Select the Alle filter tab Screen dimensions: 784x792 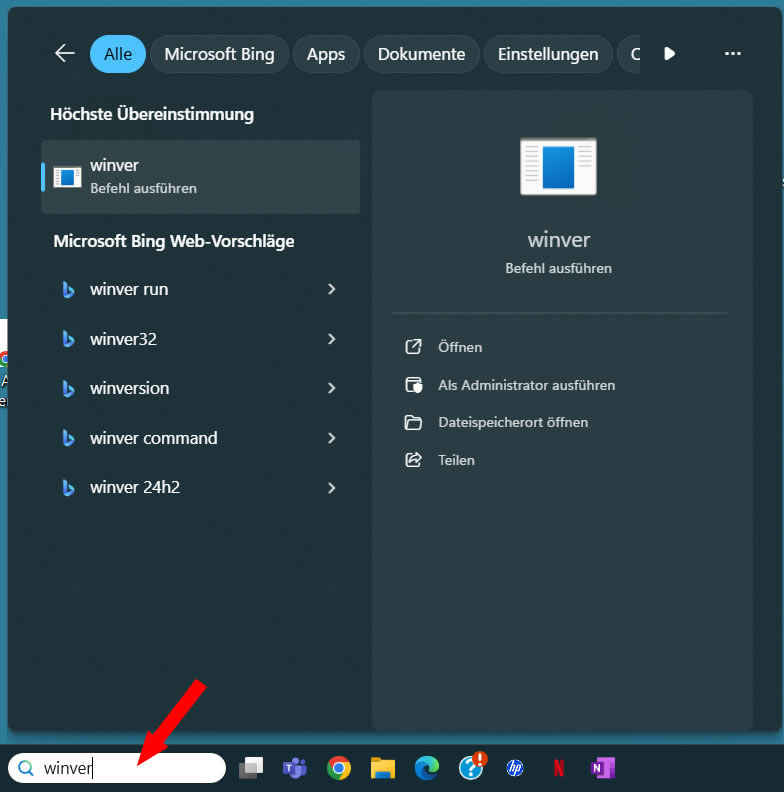tap(118, 54)
